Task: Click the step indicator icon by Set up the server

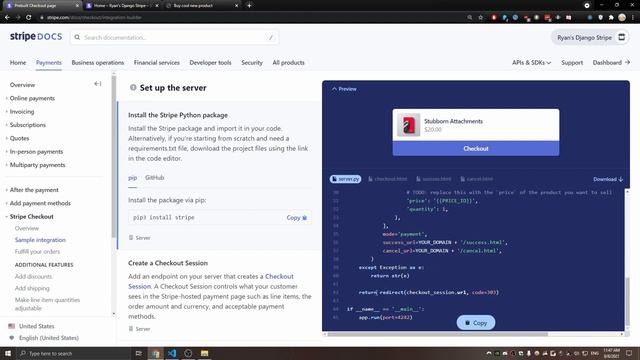Action: [133, 87]
